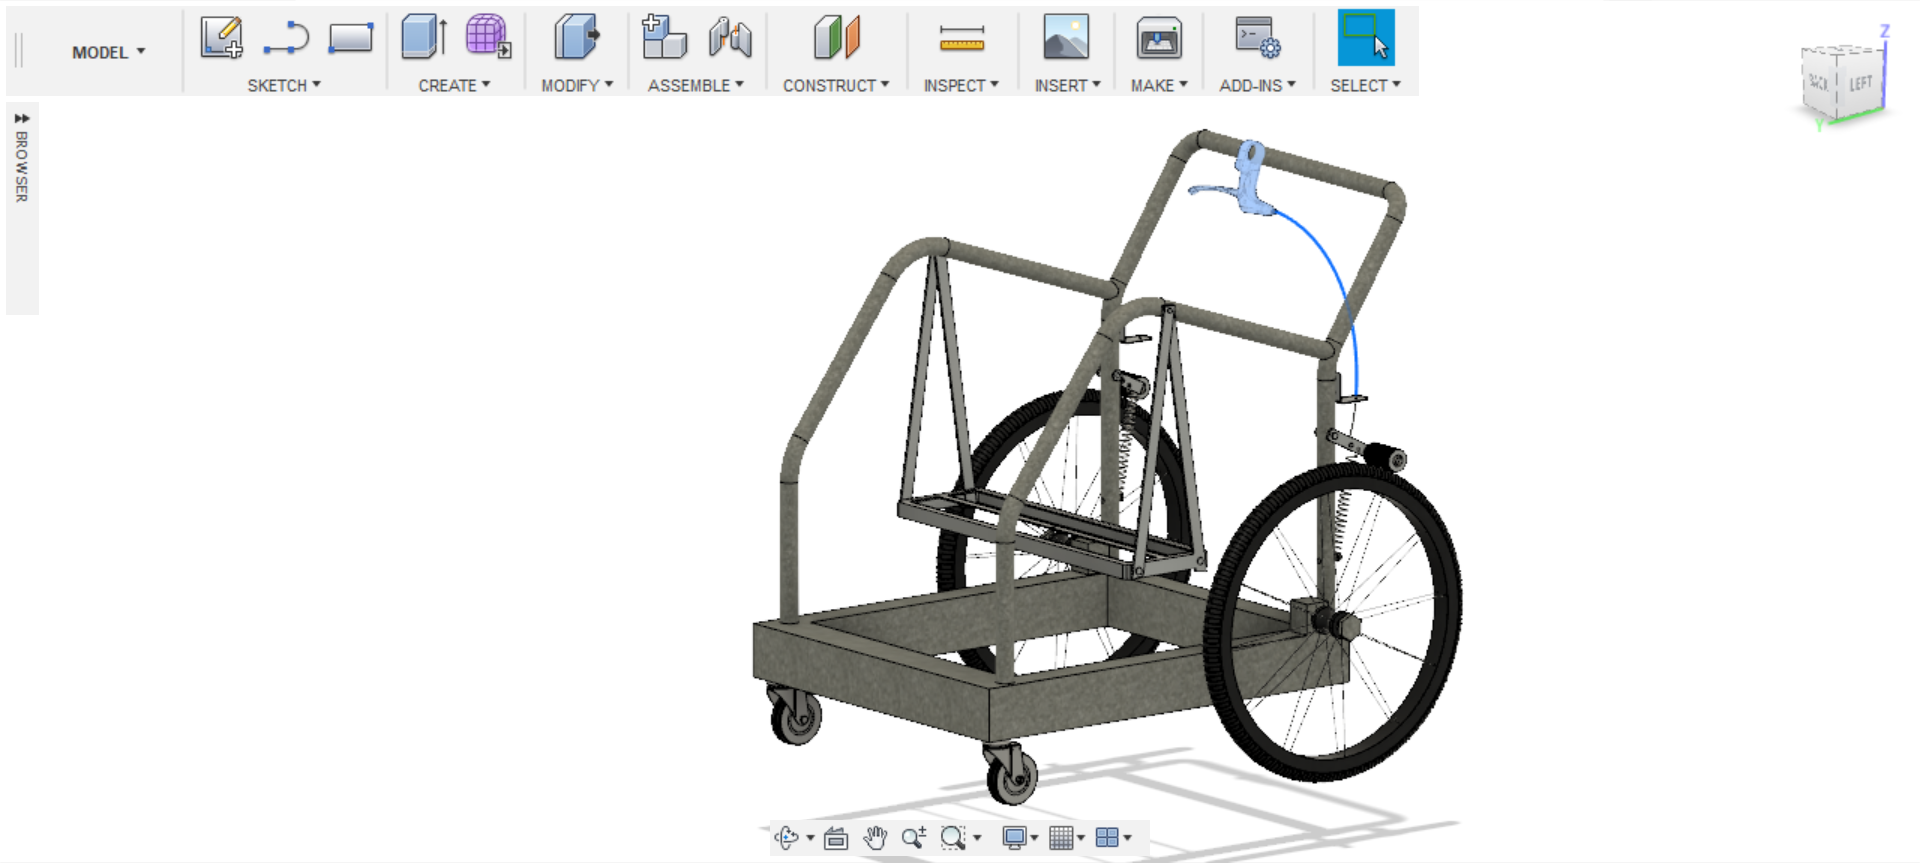
Task: Select the sketch Rectangle tool icon
Action: [350, 38]
